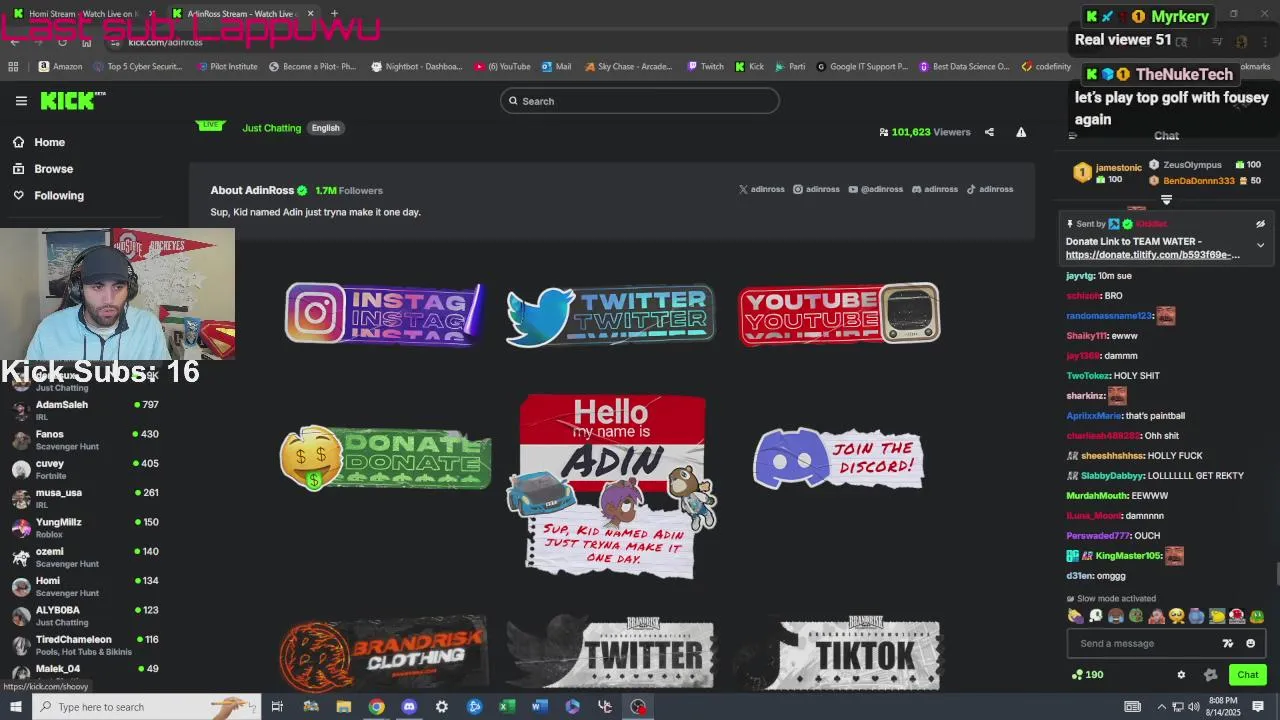
Task: Collapse the chat panel icon
Action: [1072, 136]
